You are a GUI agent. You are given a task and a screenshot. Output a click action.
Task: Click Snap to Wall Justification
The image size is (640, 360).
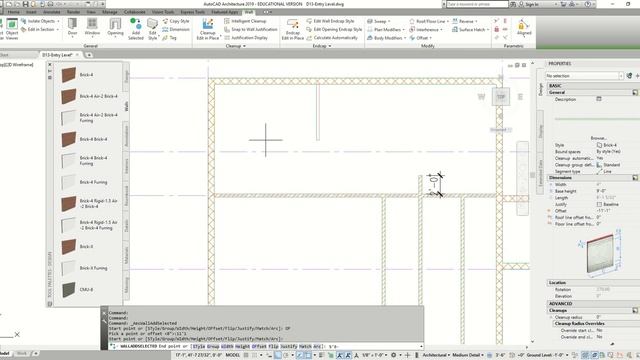tap(251, 29)
